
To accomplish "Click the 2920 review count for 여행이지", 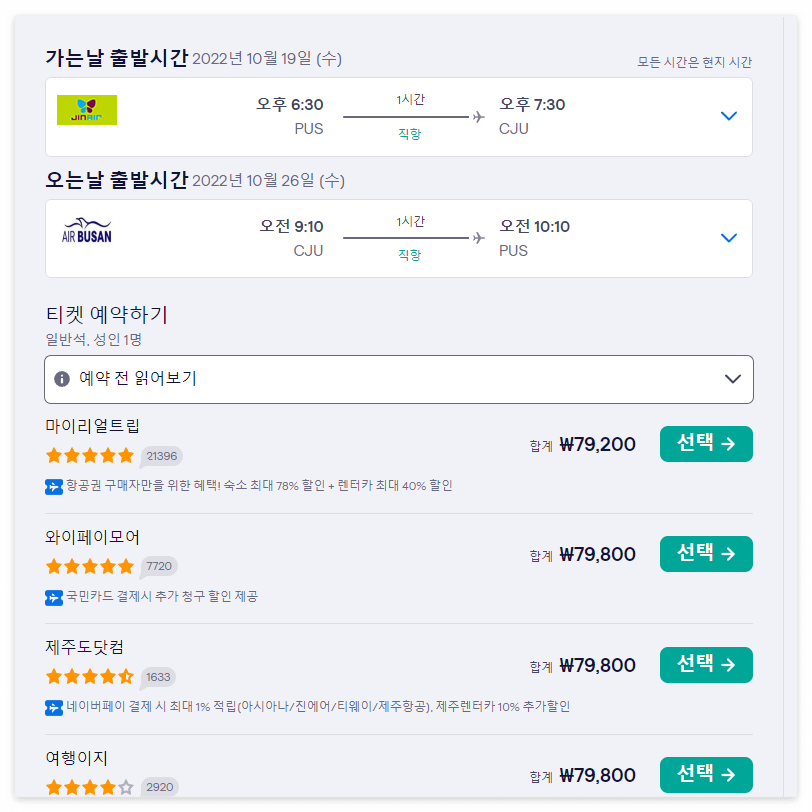I will click(160, 788).
